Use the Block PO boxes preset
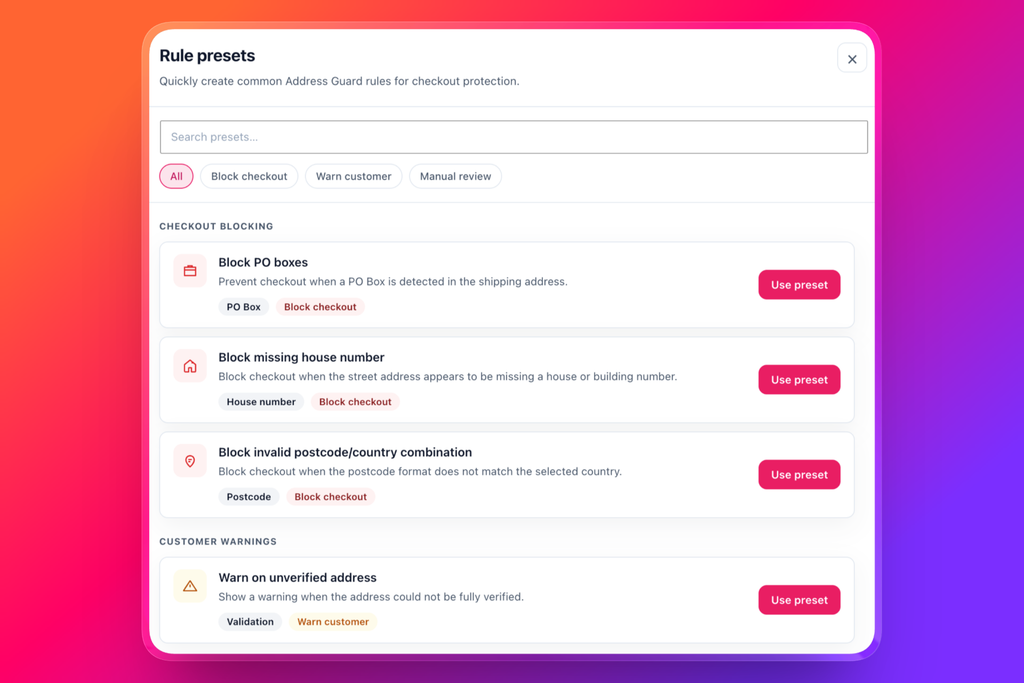 point(799,285)
